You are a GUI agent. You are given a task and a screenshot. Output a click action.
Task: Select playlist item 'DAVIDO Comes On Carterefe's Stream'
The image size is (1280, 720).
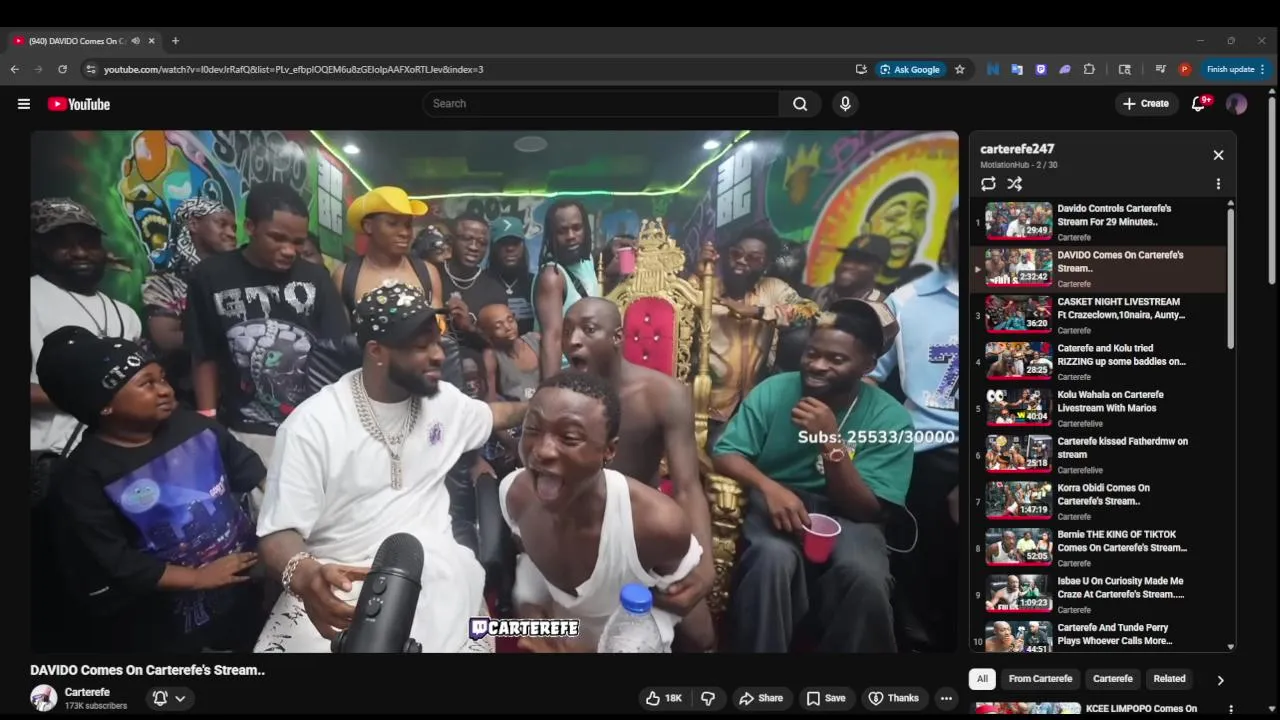click(x=1097, y=269)
